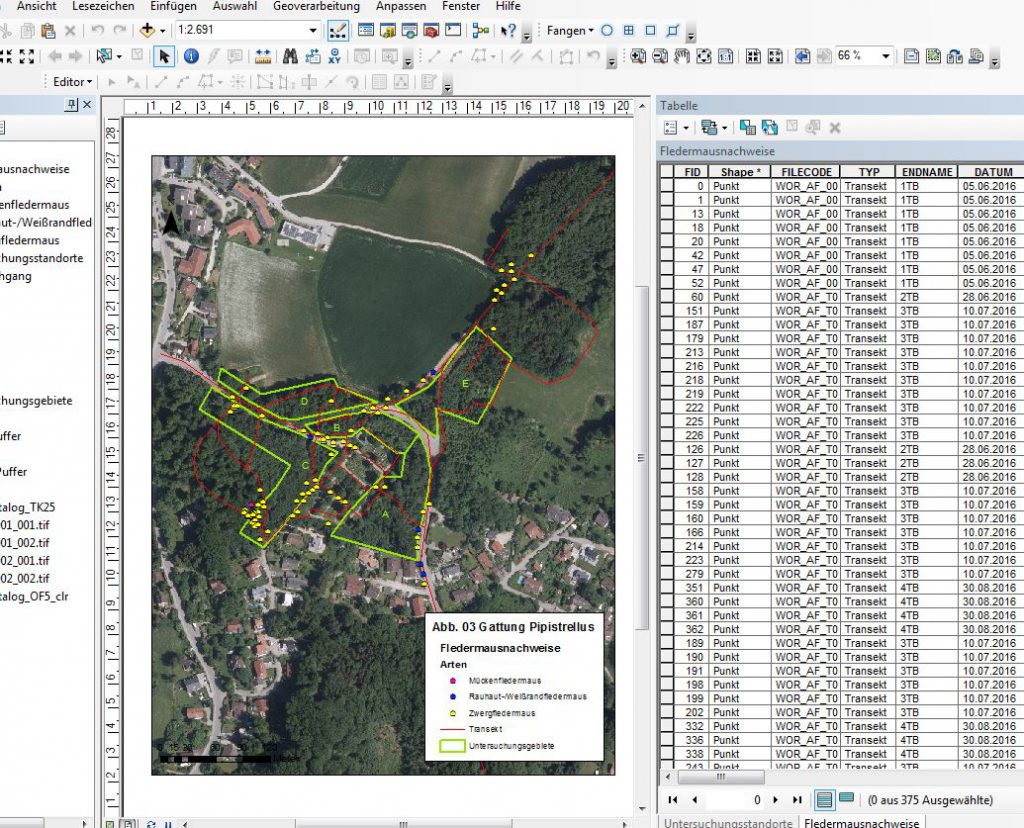The width and height of the screenshot is (1024, 828).
Task: Select the Measure tool
Action: click(x=263, y=57)
